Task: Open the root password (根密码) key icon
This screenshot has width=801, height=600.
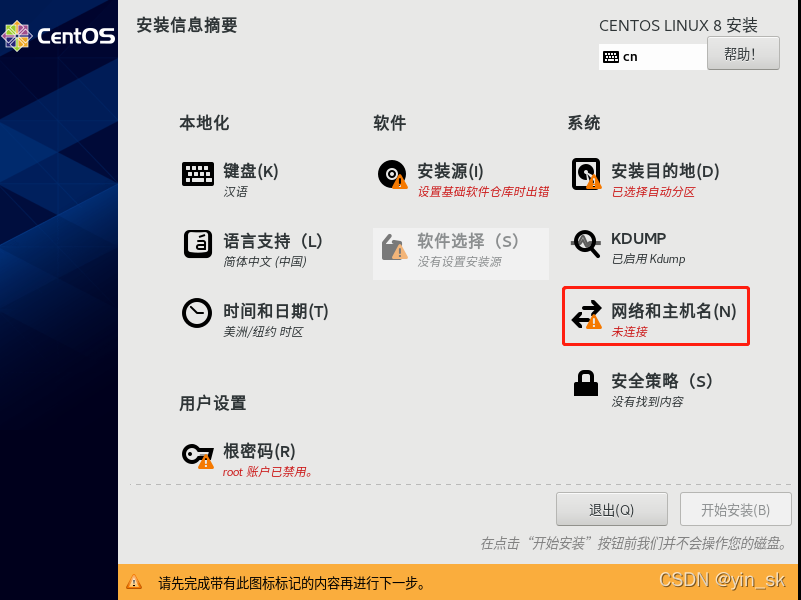Action: point(198,455)
